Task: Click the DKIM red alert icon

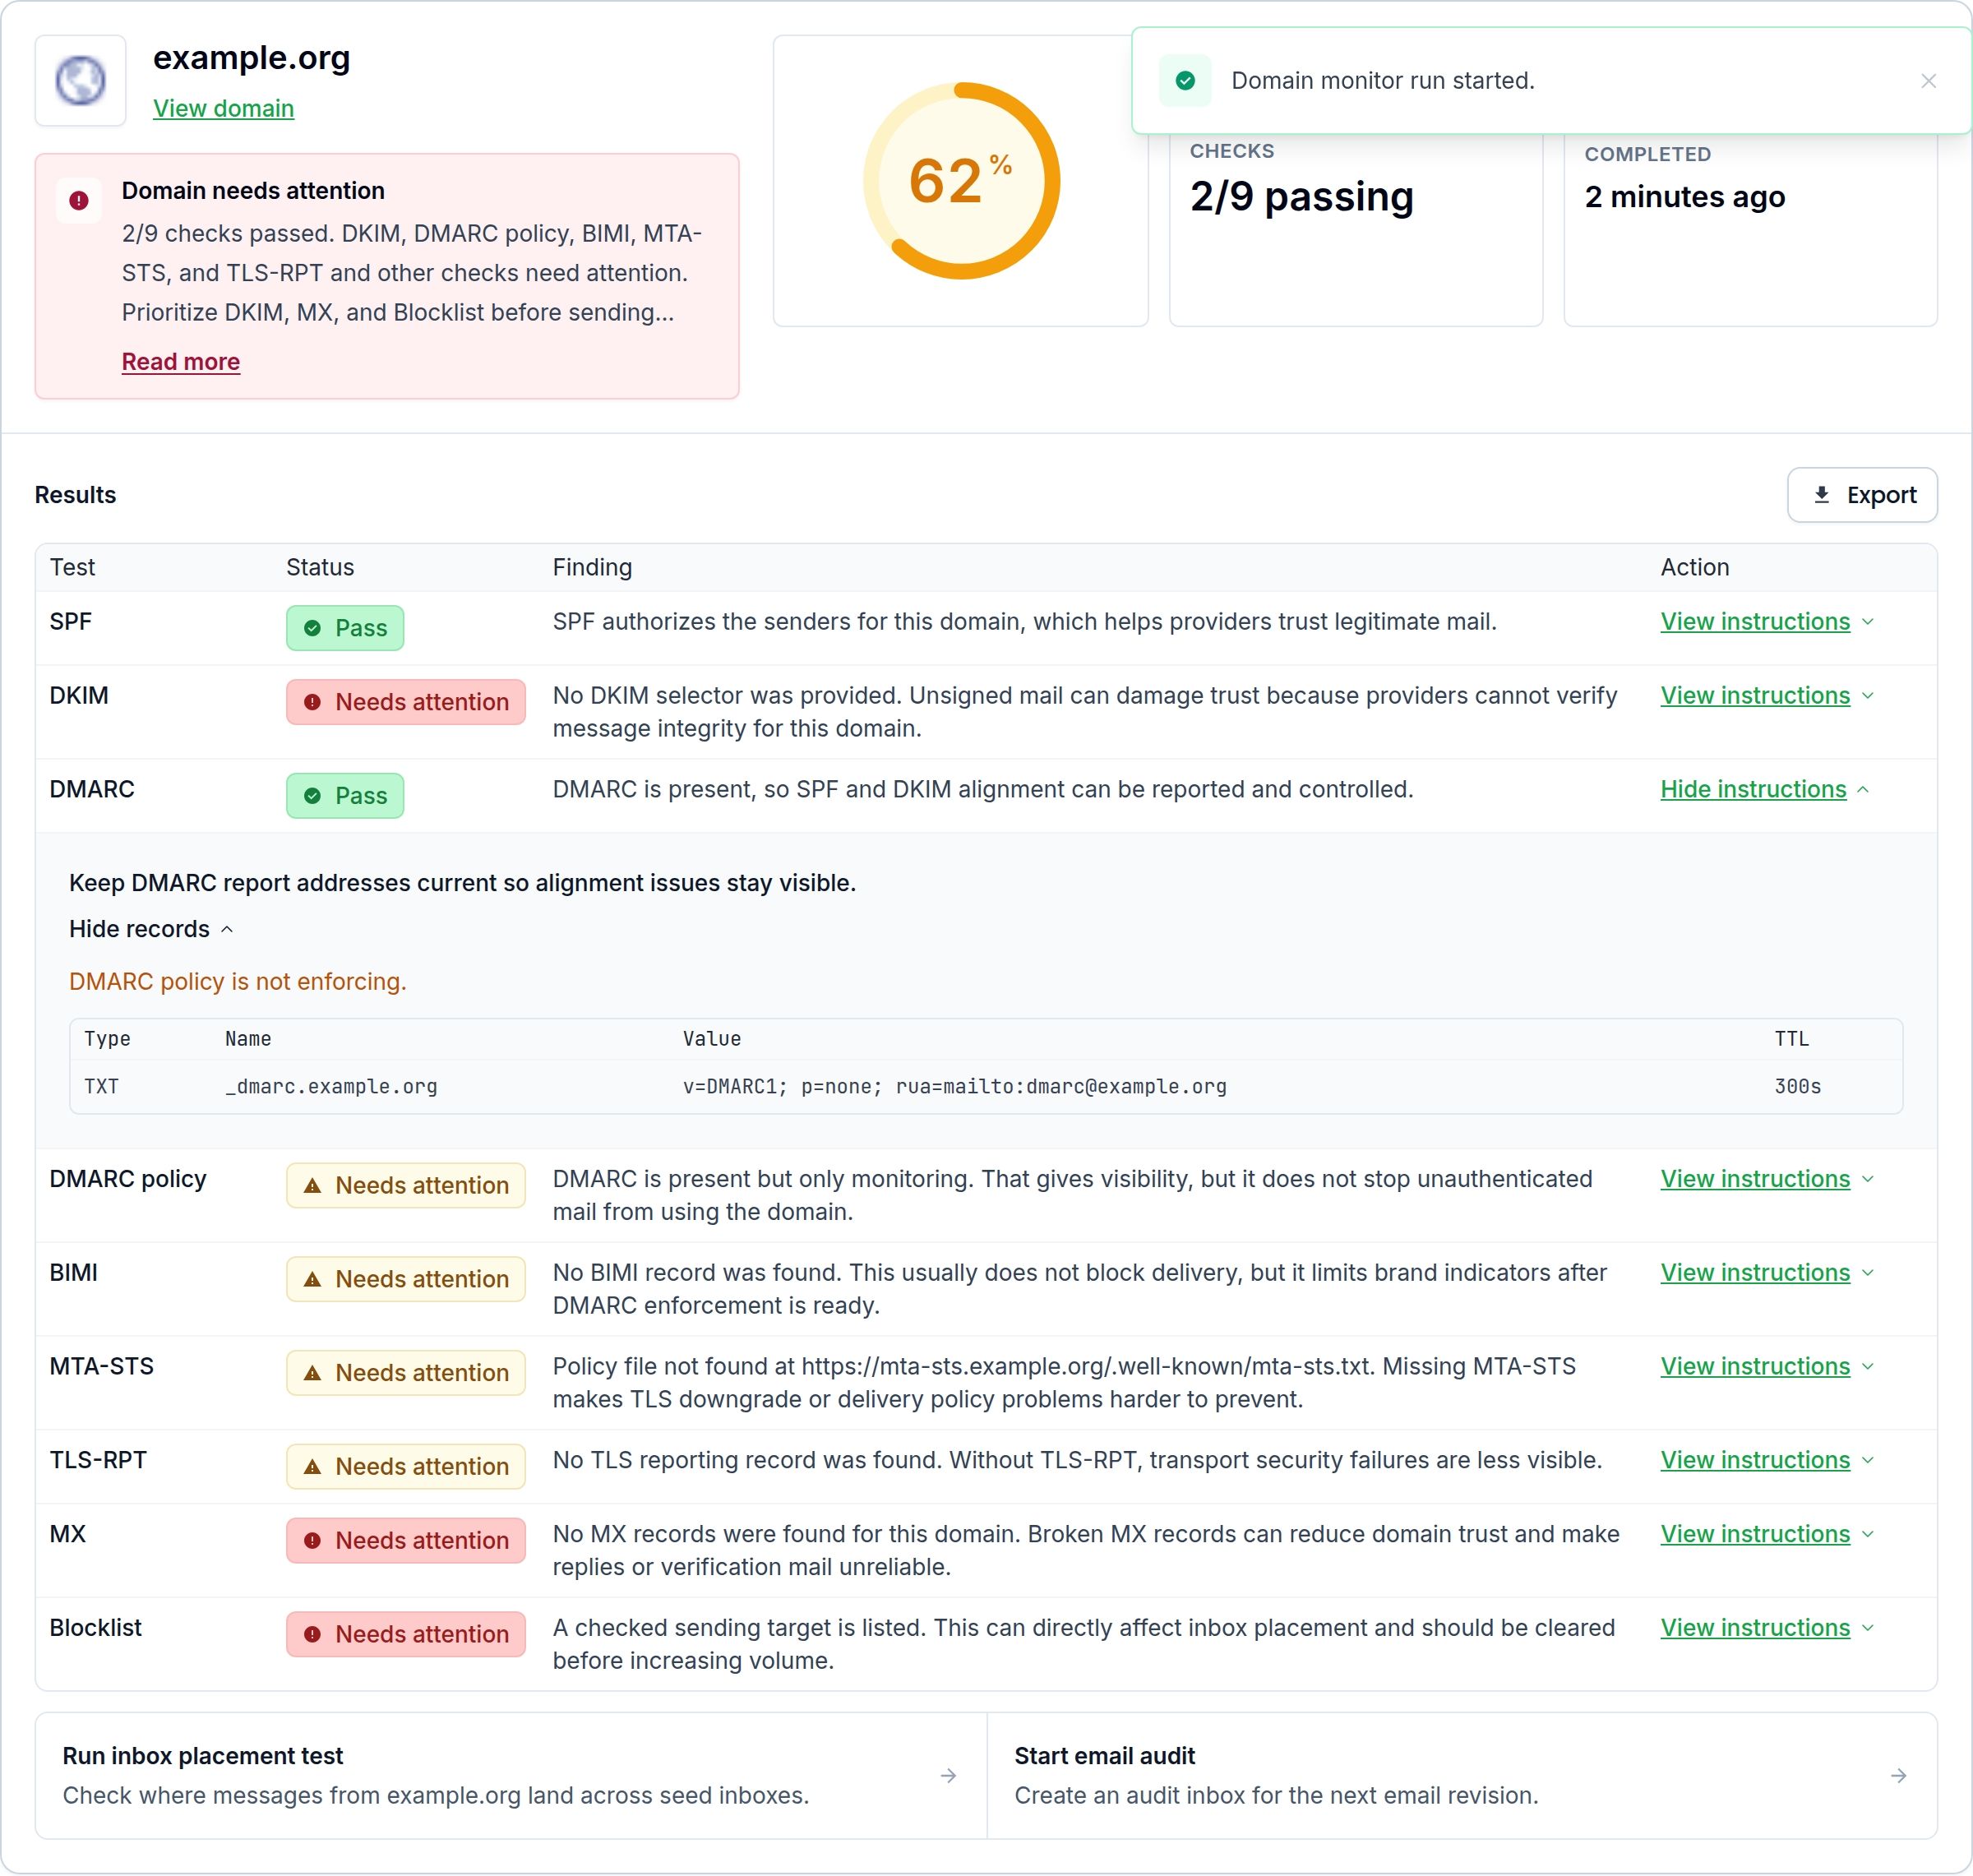Action: [x=312, y=703]
